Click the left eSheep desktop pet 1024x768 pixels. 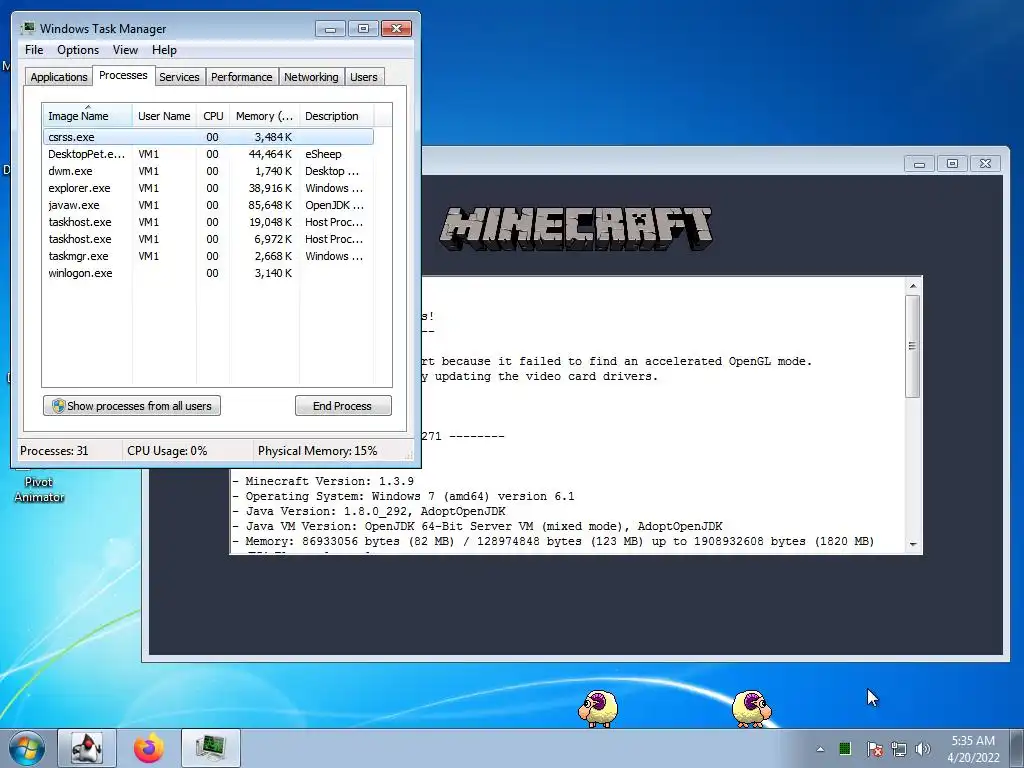598,708
